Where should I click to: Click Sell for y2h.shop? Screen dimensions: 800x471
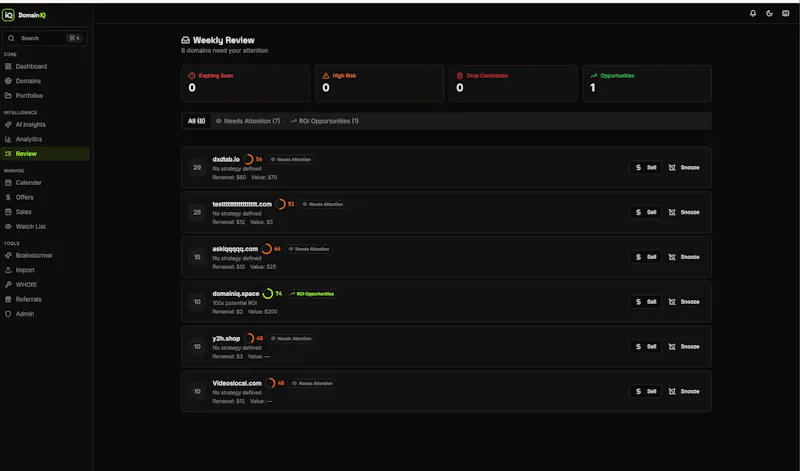(645, 346)
